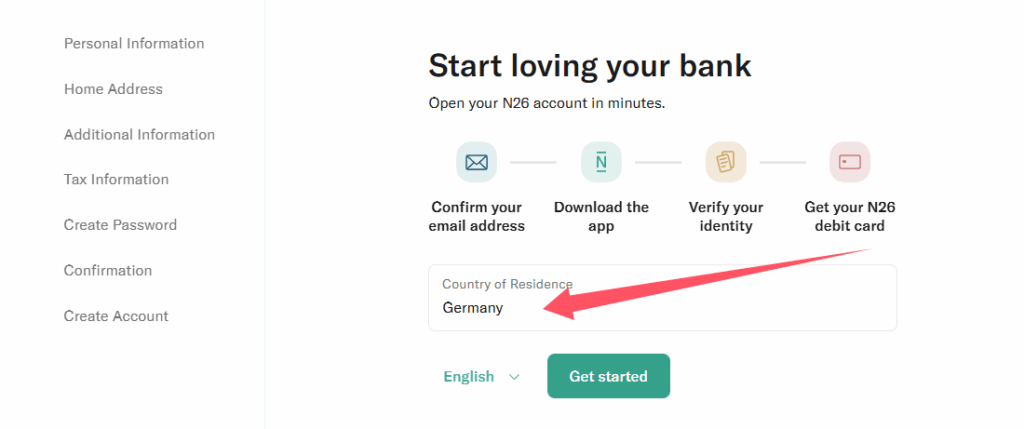Click the "Confirm your email address" label
This screenshot has height=429, width=1024.
[476, 217]
